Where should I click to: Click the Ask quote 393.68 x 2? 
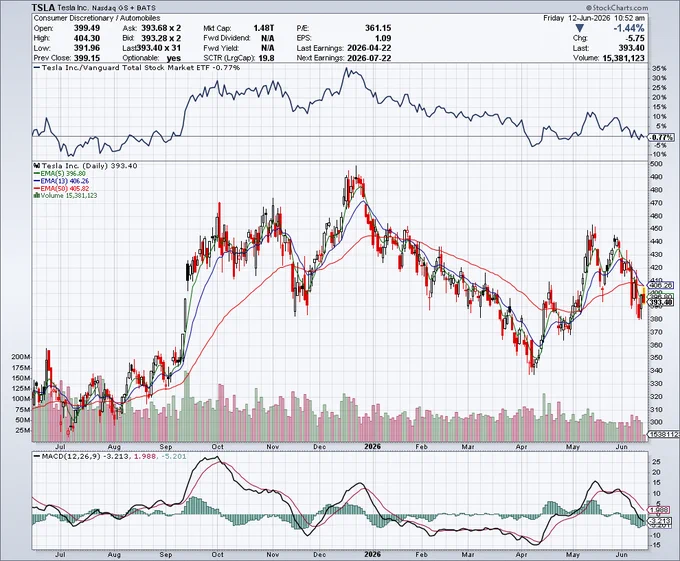[x=161, y=28]
